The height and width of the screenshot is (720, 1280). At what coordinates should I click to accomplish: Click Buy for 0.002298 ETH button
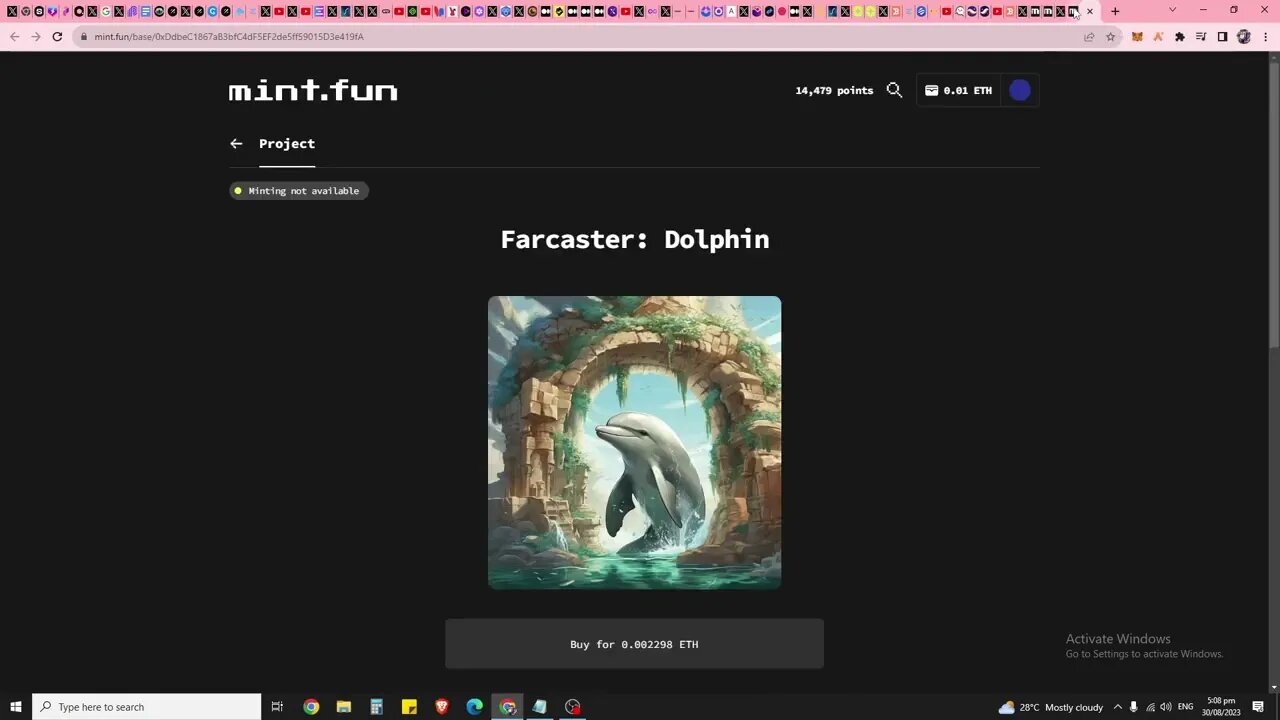point(634,644)
